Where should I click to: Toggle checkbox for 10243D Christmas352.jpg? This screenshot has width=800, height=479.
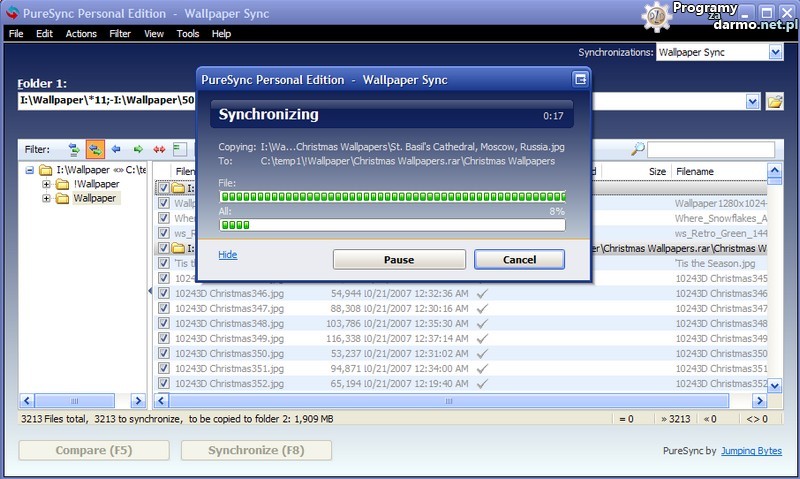[x=164, y=383]
